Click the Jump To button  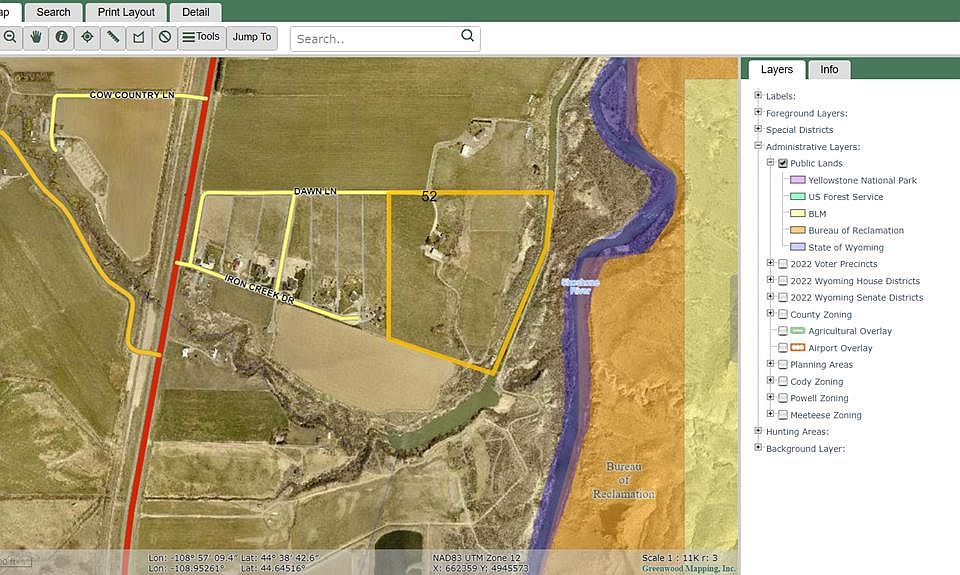pyautogui.click(x=252, y=37)
